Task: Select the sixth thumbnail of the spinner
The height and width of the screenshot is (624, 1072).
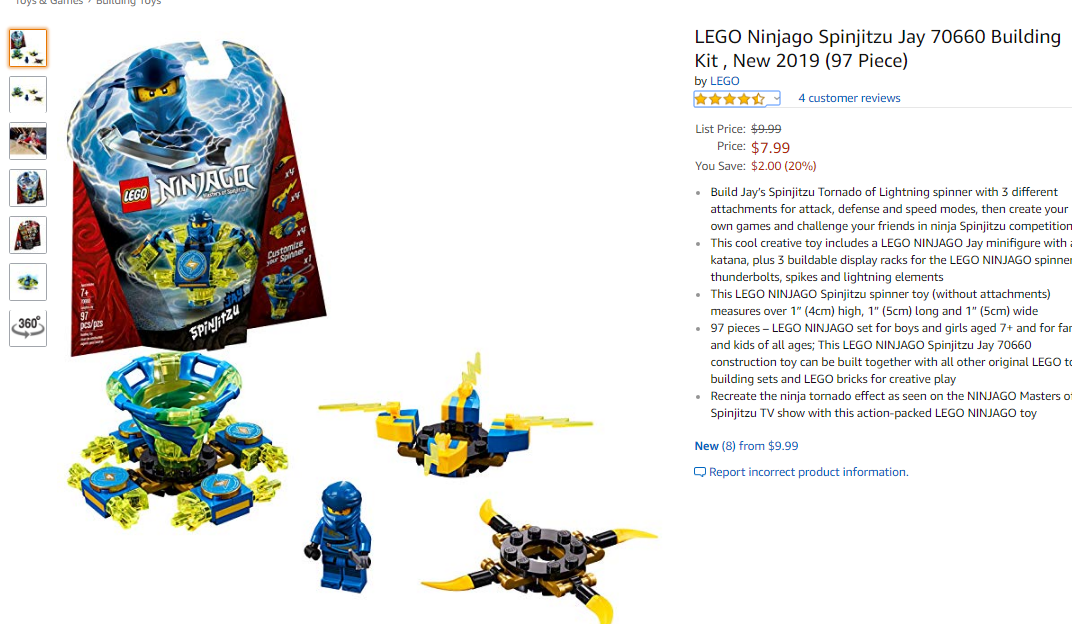Action: (x=28, y=282)
